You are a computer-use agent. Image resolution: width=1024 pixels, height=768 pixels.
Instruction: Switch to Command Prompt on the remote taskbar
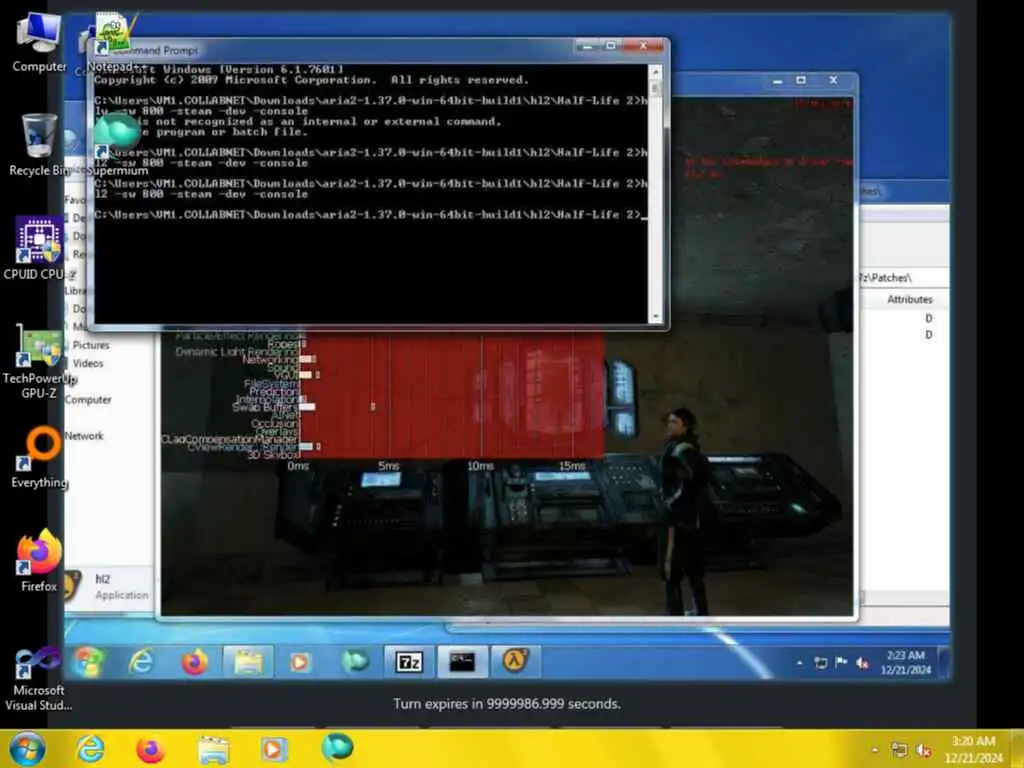pos(462,662)
